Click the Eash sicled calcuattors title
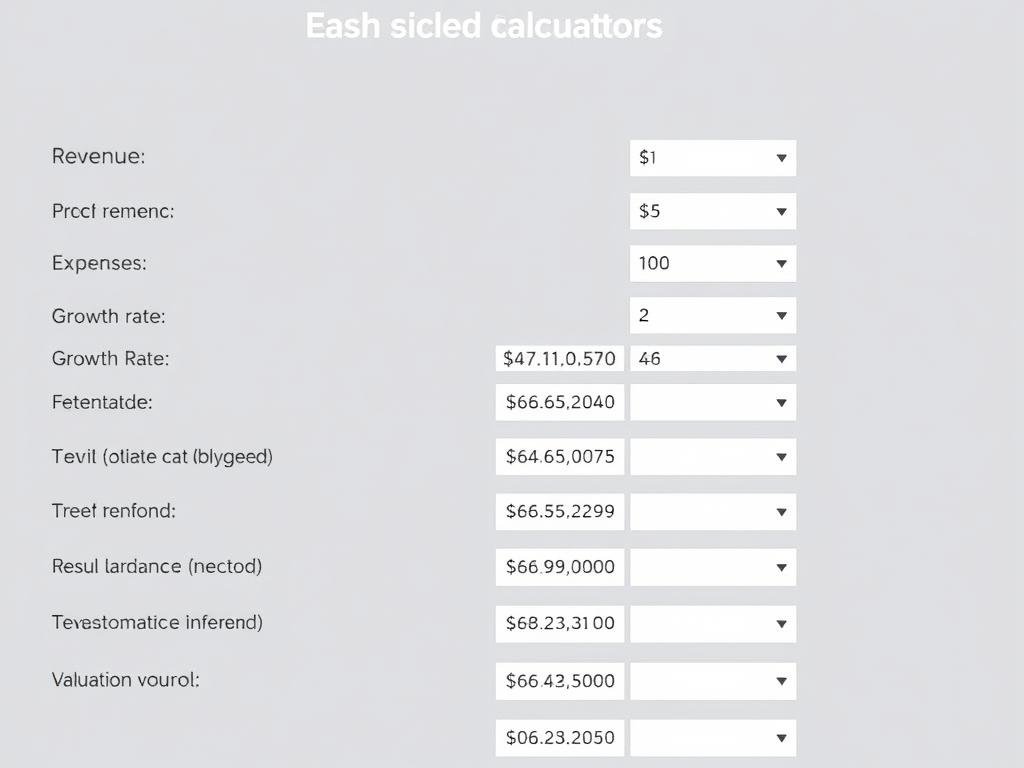Screen dimensions: 1024x768 [484, 25]
